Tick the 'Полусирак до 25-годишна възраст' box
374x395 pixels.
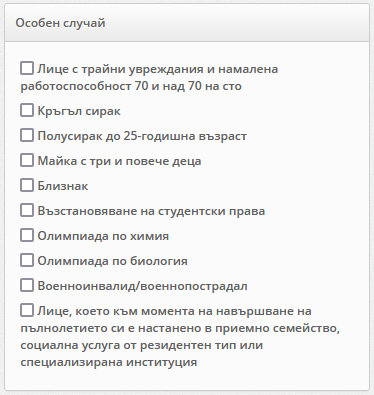(x=27, y=135)
